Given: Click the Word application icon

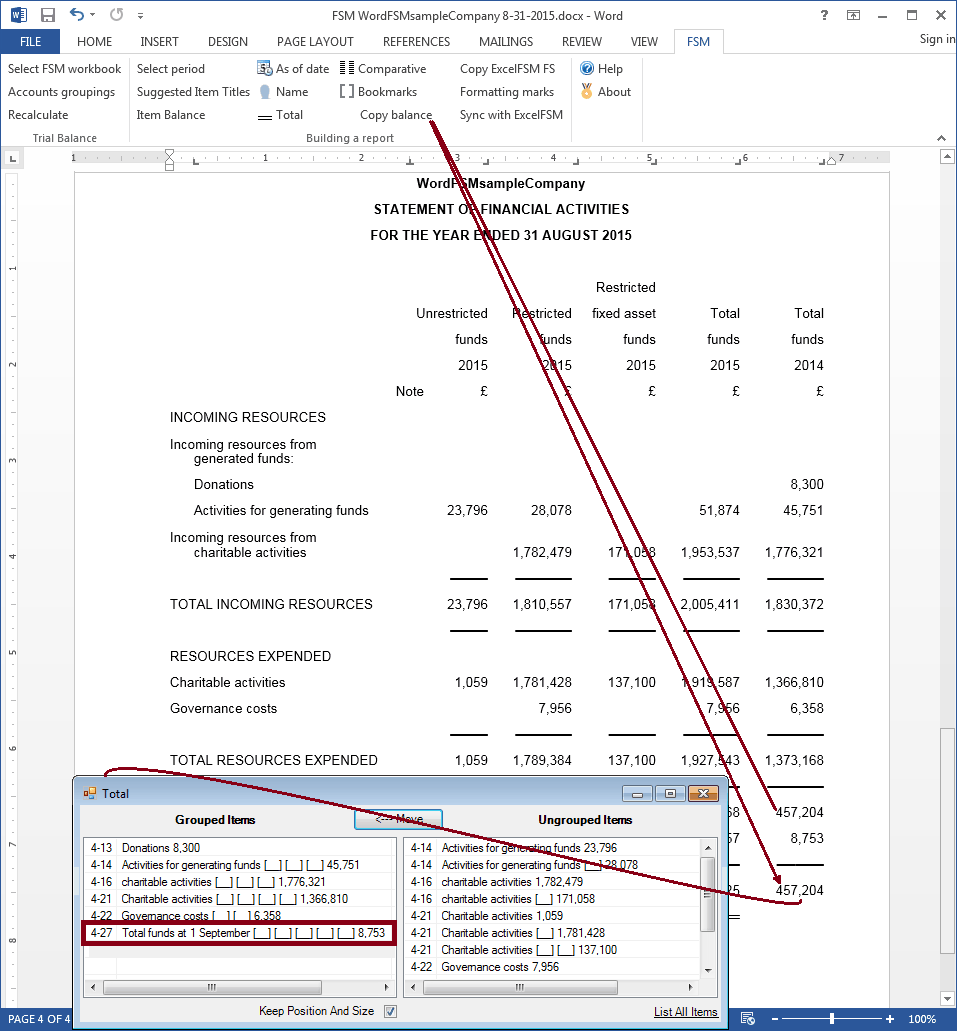Looking at the screenshot, I should point(18,15).
